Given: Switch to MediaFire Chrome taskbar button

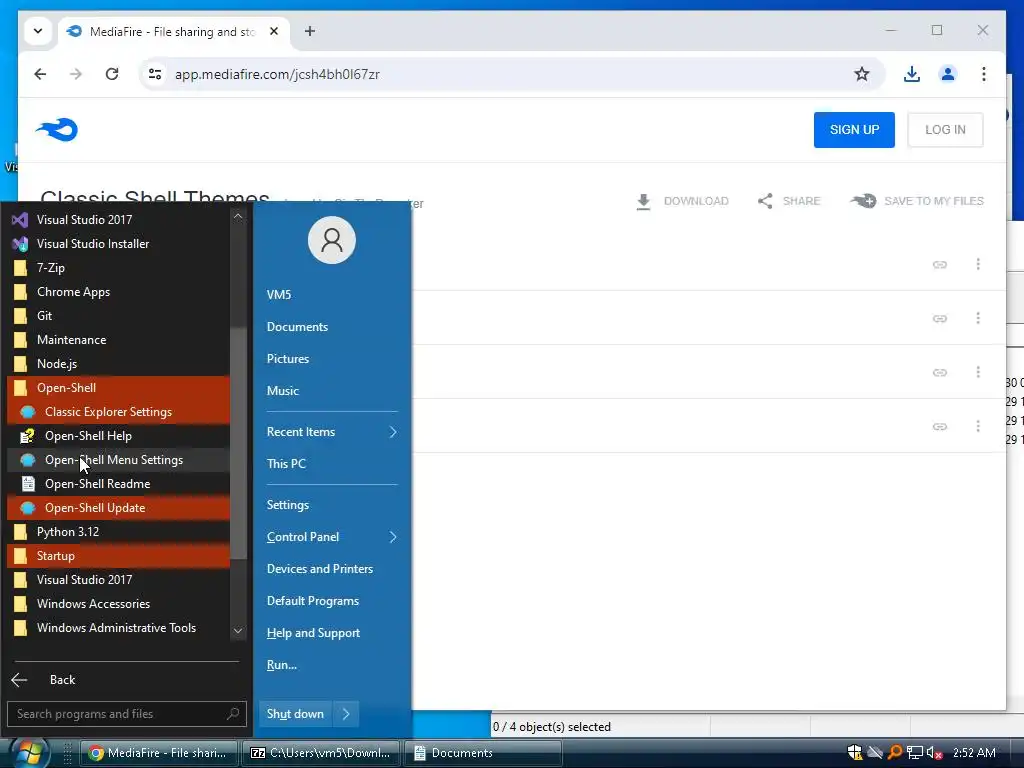Looking at the screenshot, I should point(159,753).
